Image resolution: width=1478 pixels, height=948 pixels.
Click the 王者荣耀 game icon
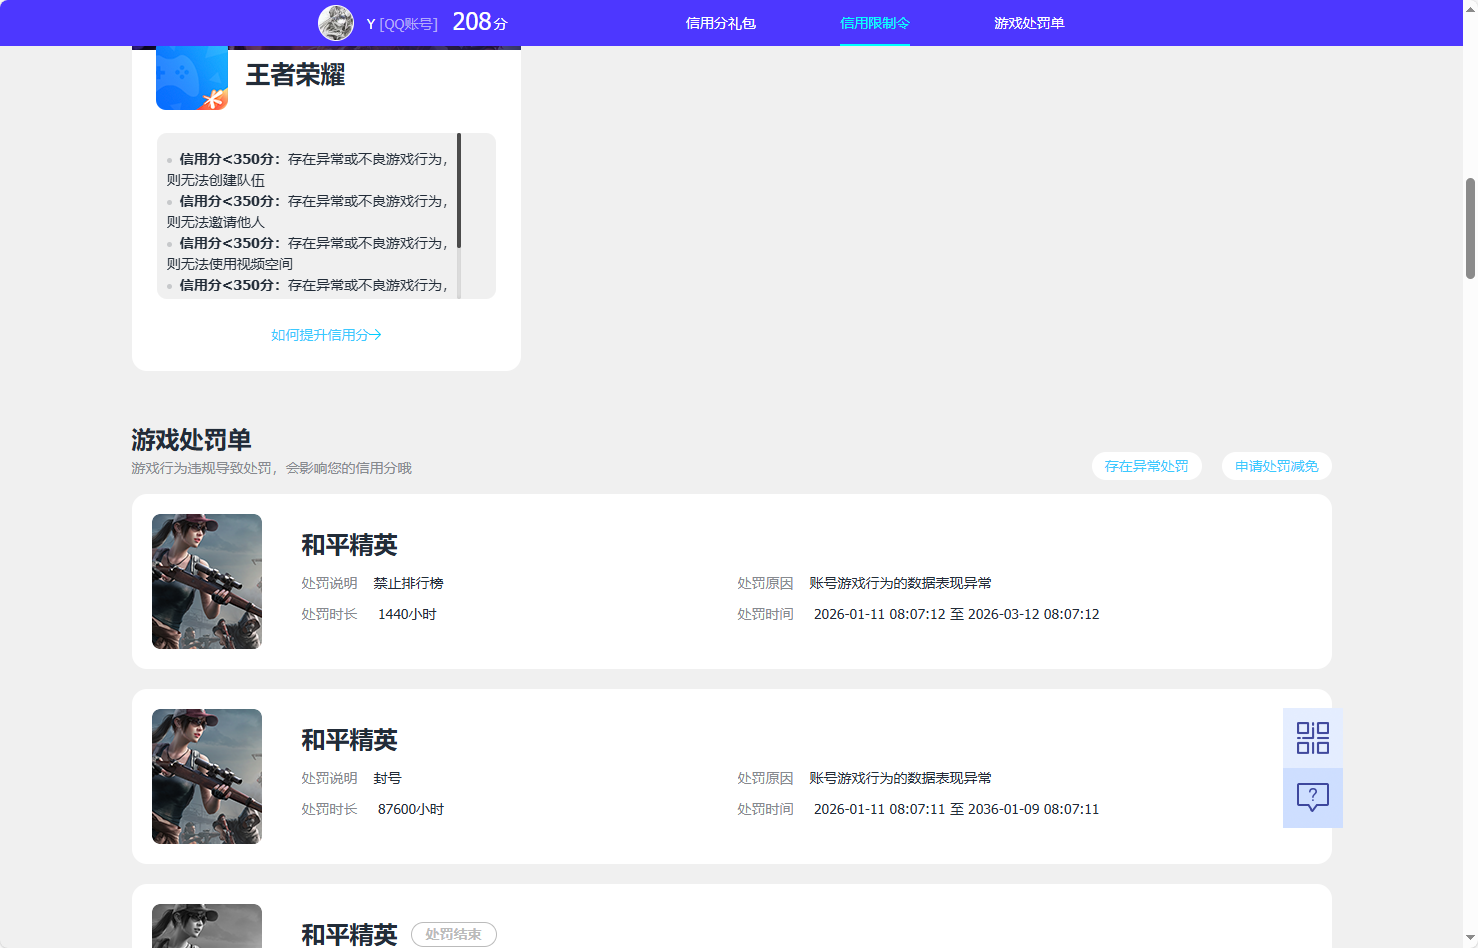pos(191,75)
